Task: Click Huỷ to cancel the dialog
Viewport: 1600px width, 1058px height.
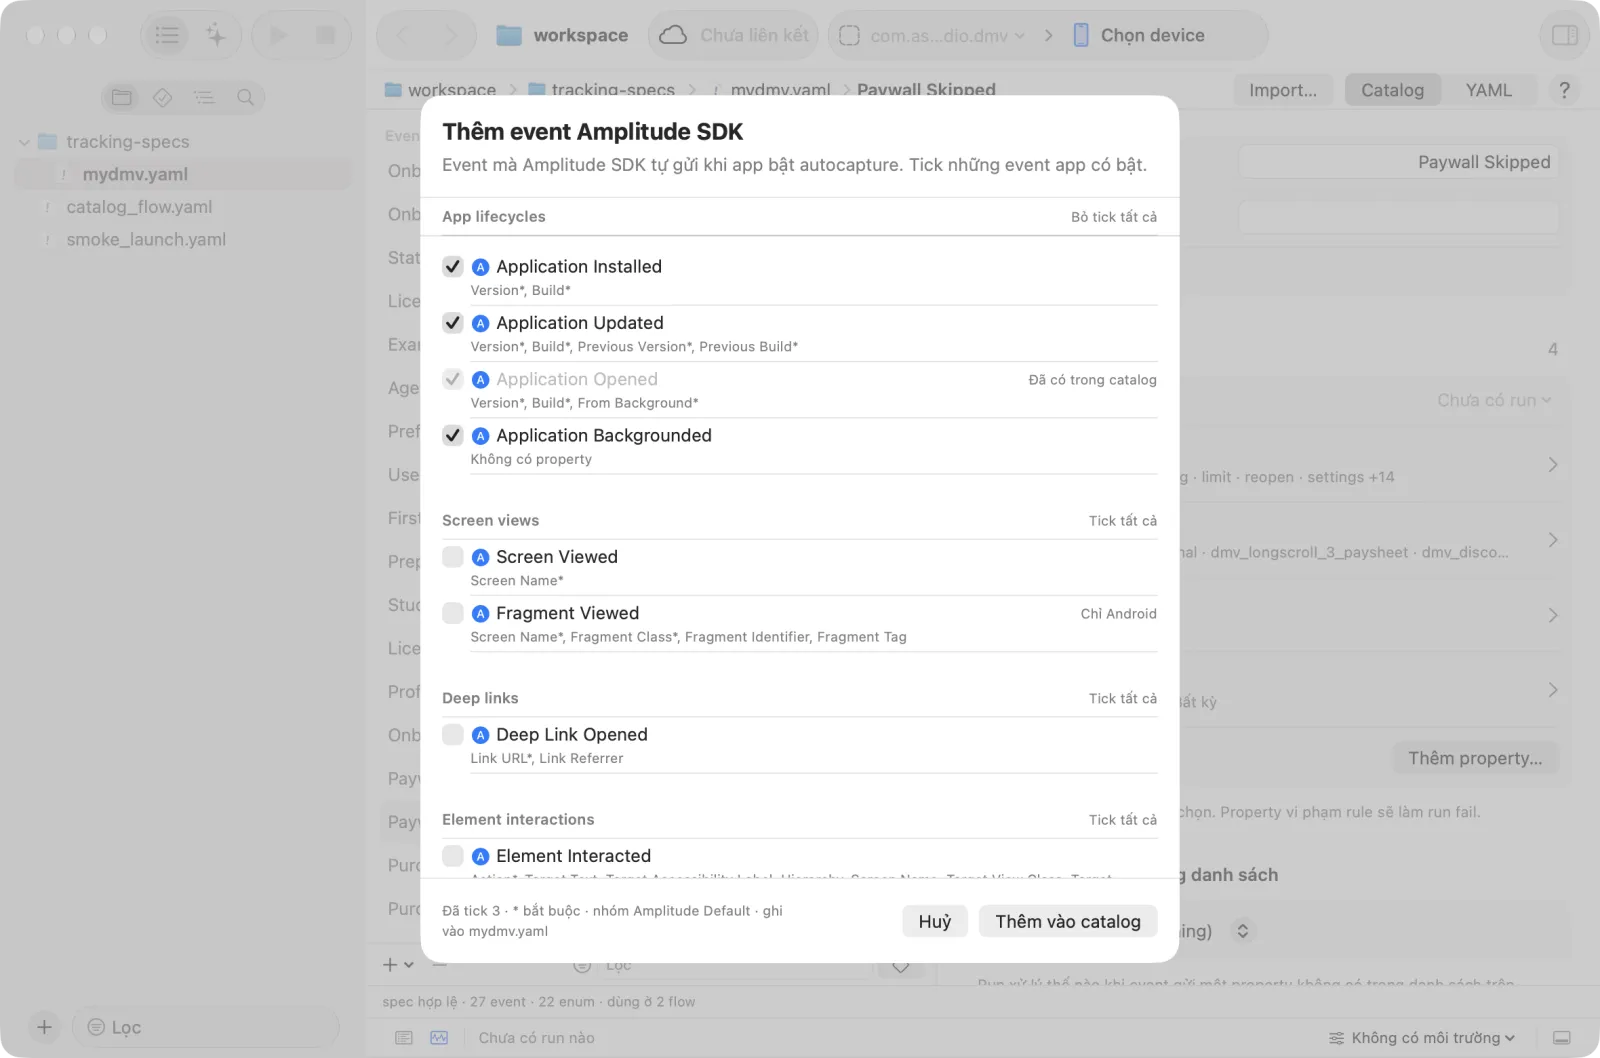Action: (935, 921)
